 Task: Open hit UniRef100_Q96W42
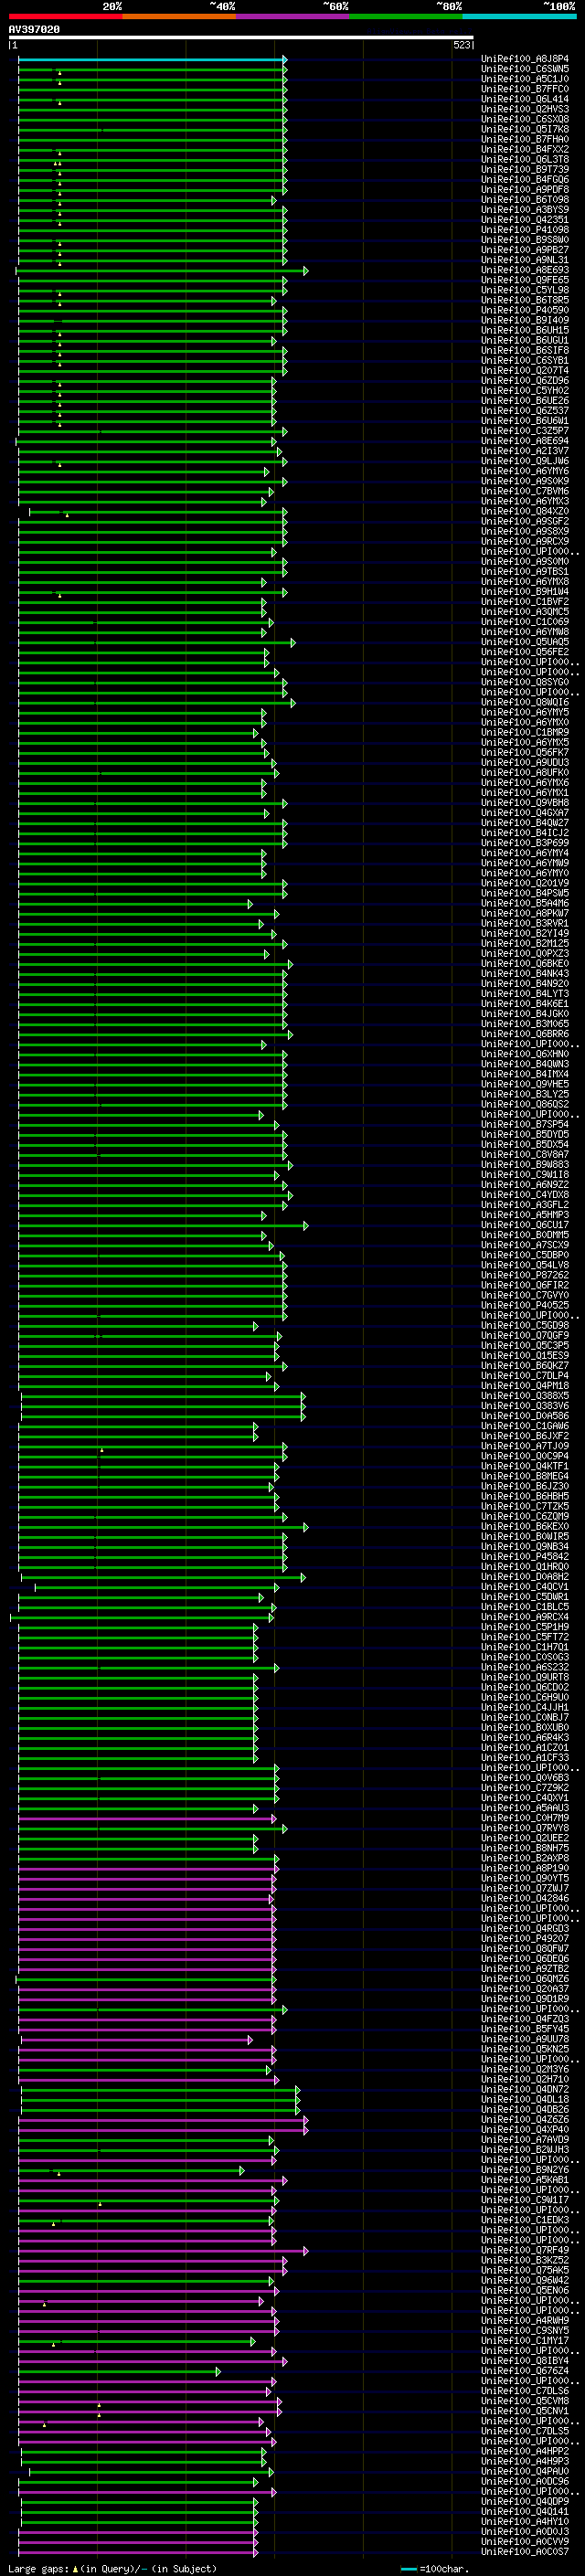pyautogui.click(x=525, y=2280)
